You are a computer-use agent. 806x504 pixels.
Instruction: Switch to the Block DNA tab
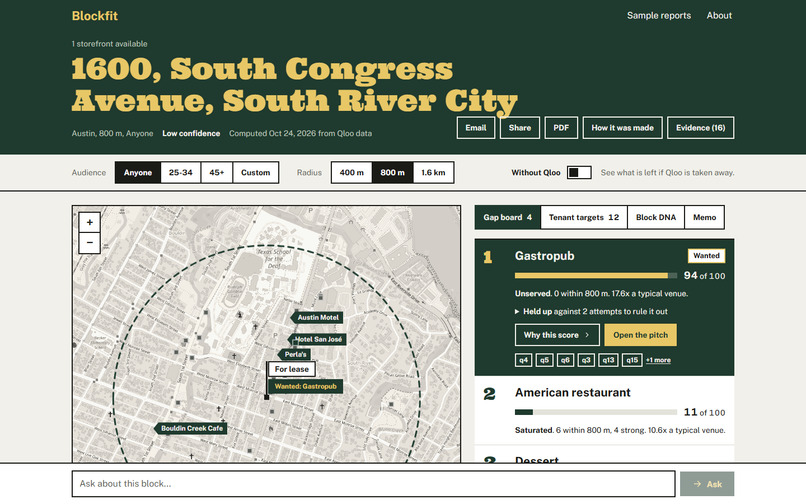tap(656, 217)
